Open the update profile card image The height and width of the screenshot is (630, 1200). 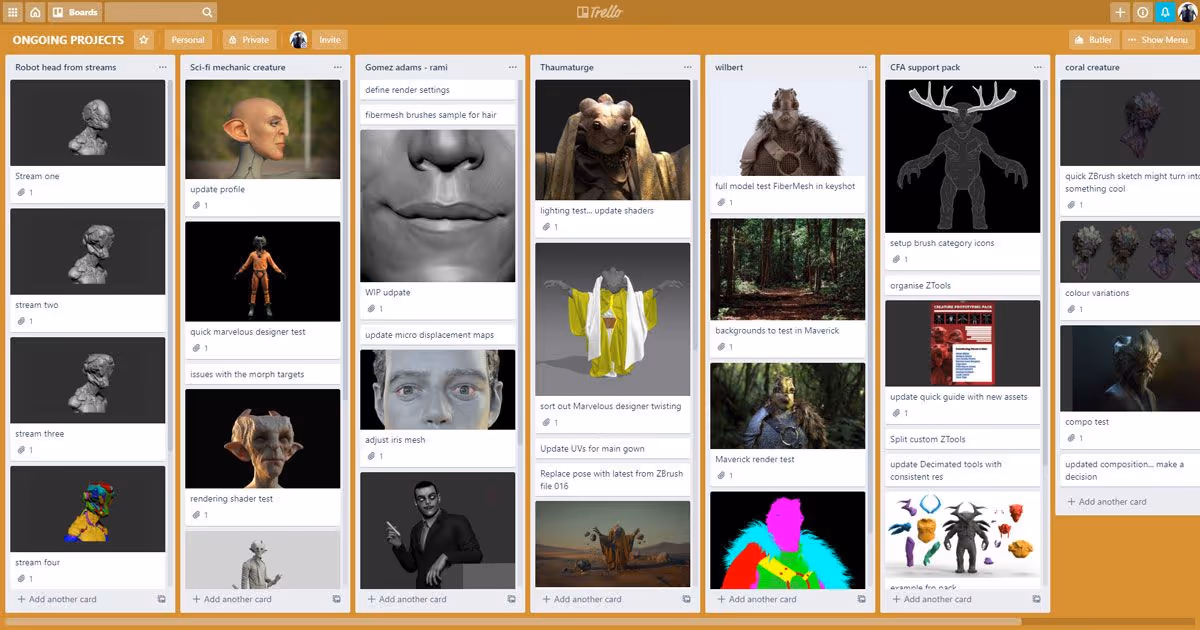[x=262, y=129]
